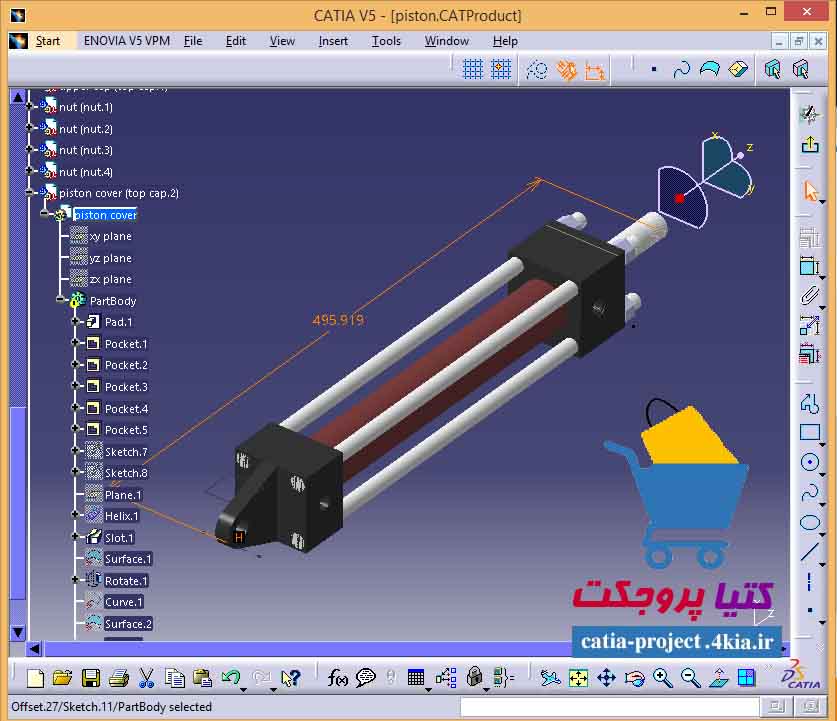Image resolution: width=837 pixels, height=721 pixels.
Task: Click the tree scroll up arrow
Action: 18,97
